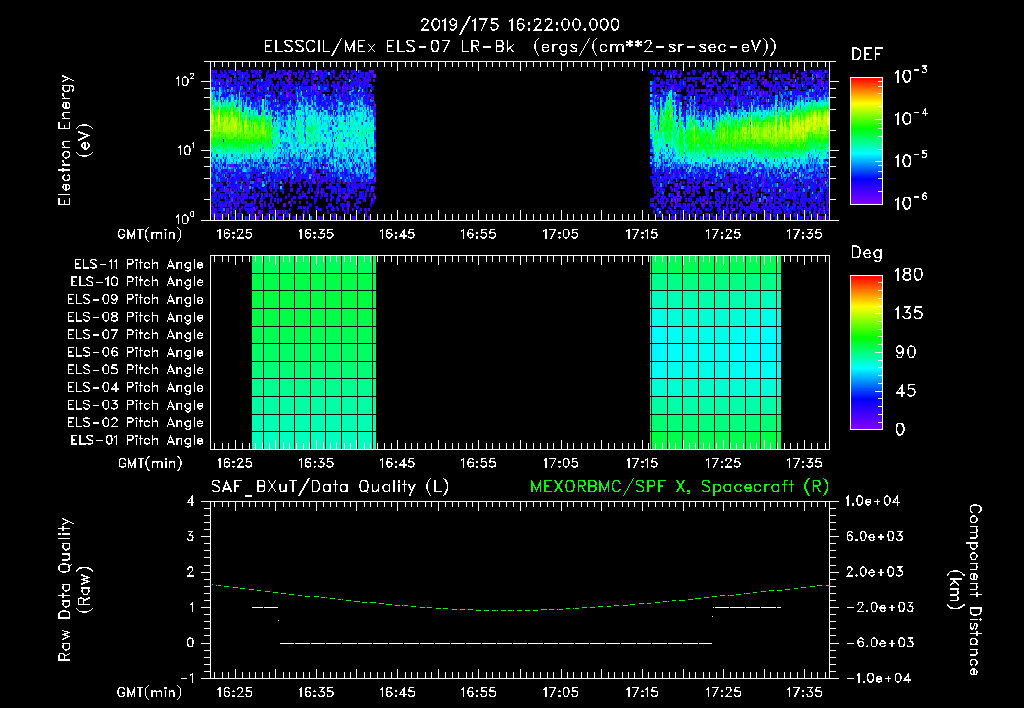Select GMT(min) label under the spectrogram panel
This screenshot has height=708, width=1024.
point(150,234)
